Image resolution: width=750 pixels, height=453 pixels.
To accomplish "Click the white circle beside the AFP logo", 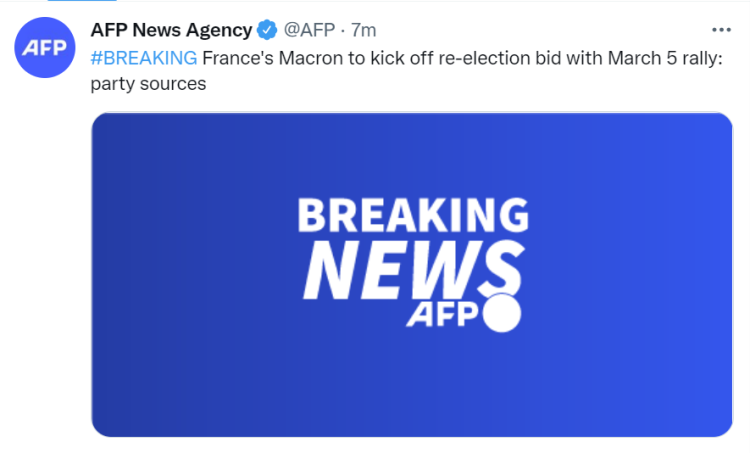I will point(502,313).
